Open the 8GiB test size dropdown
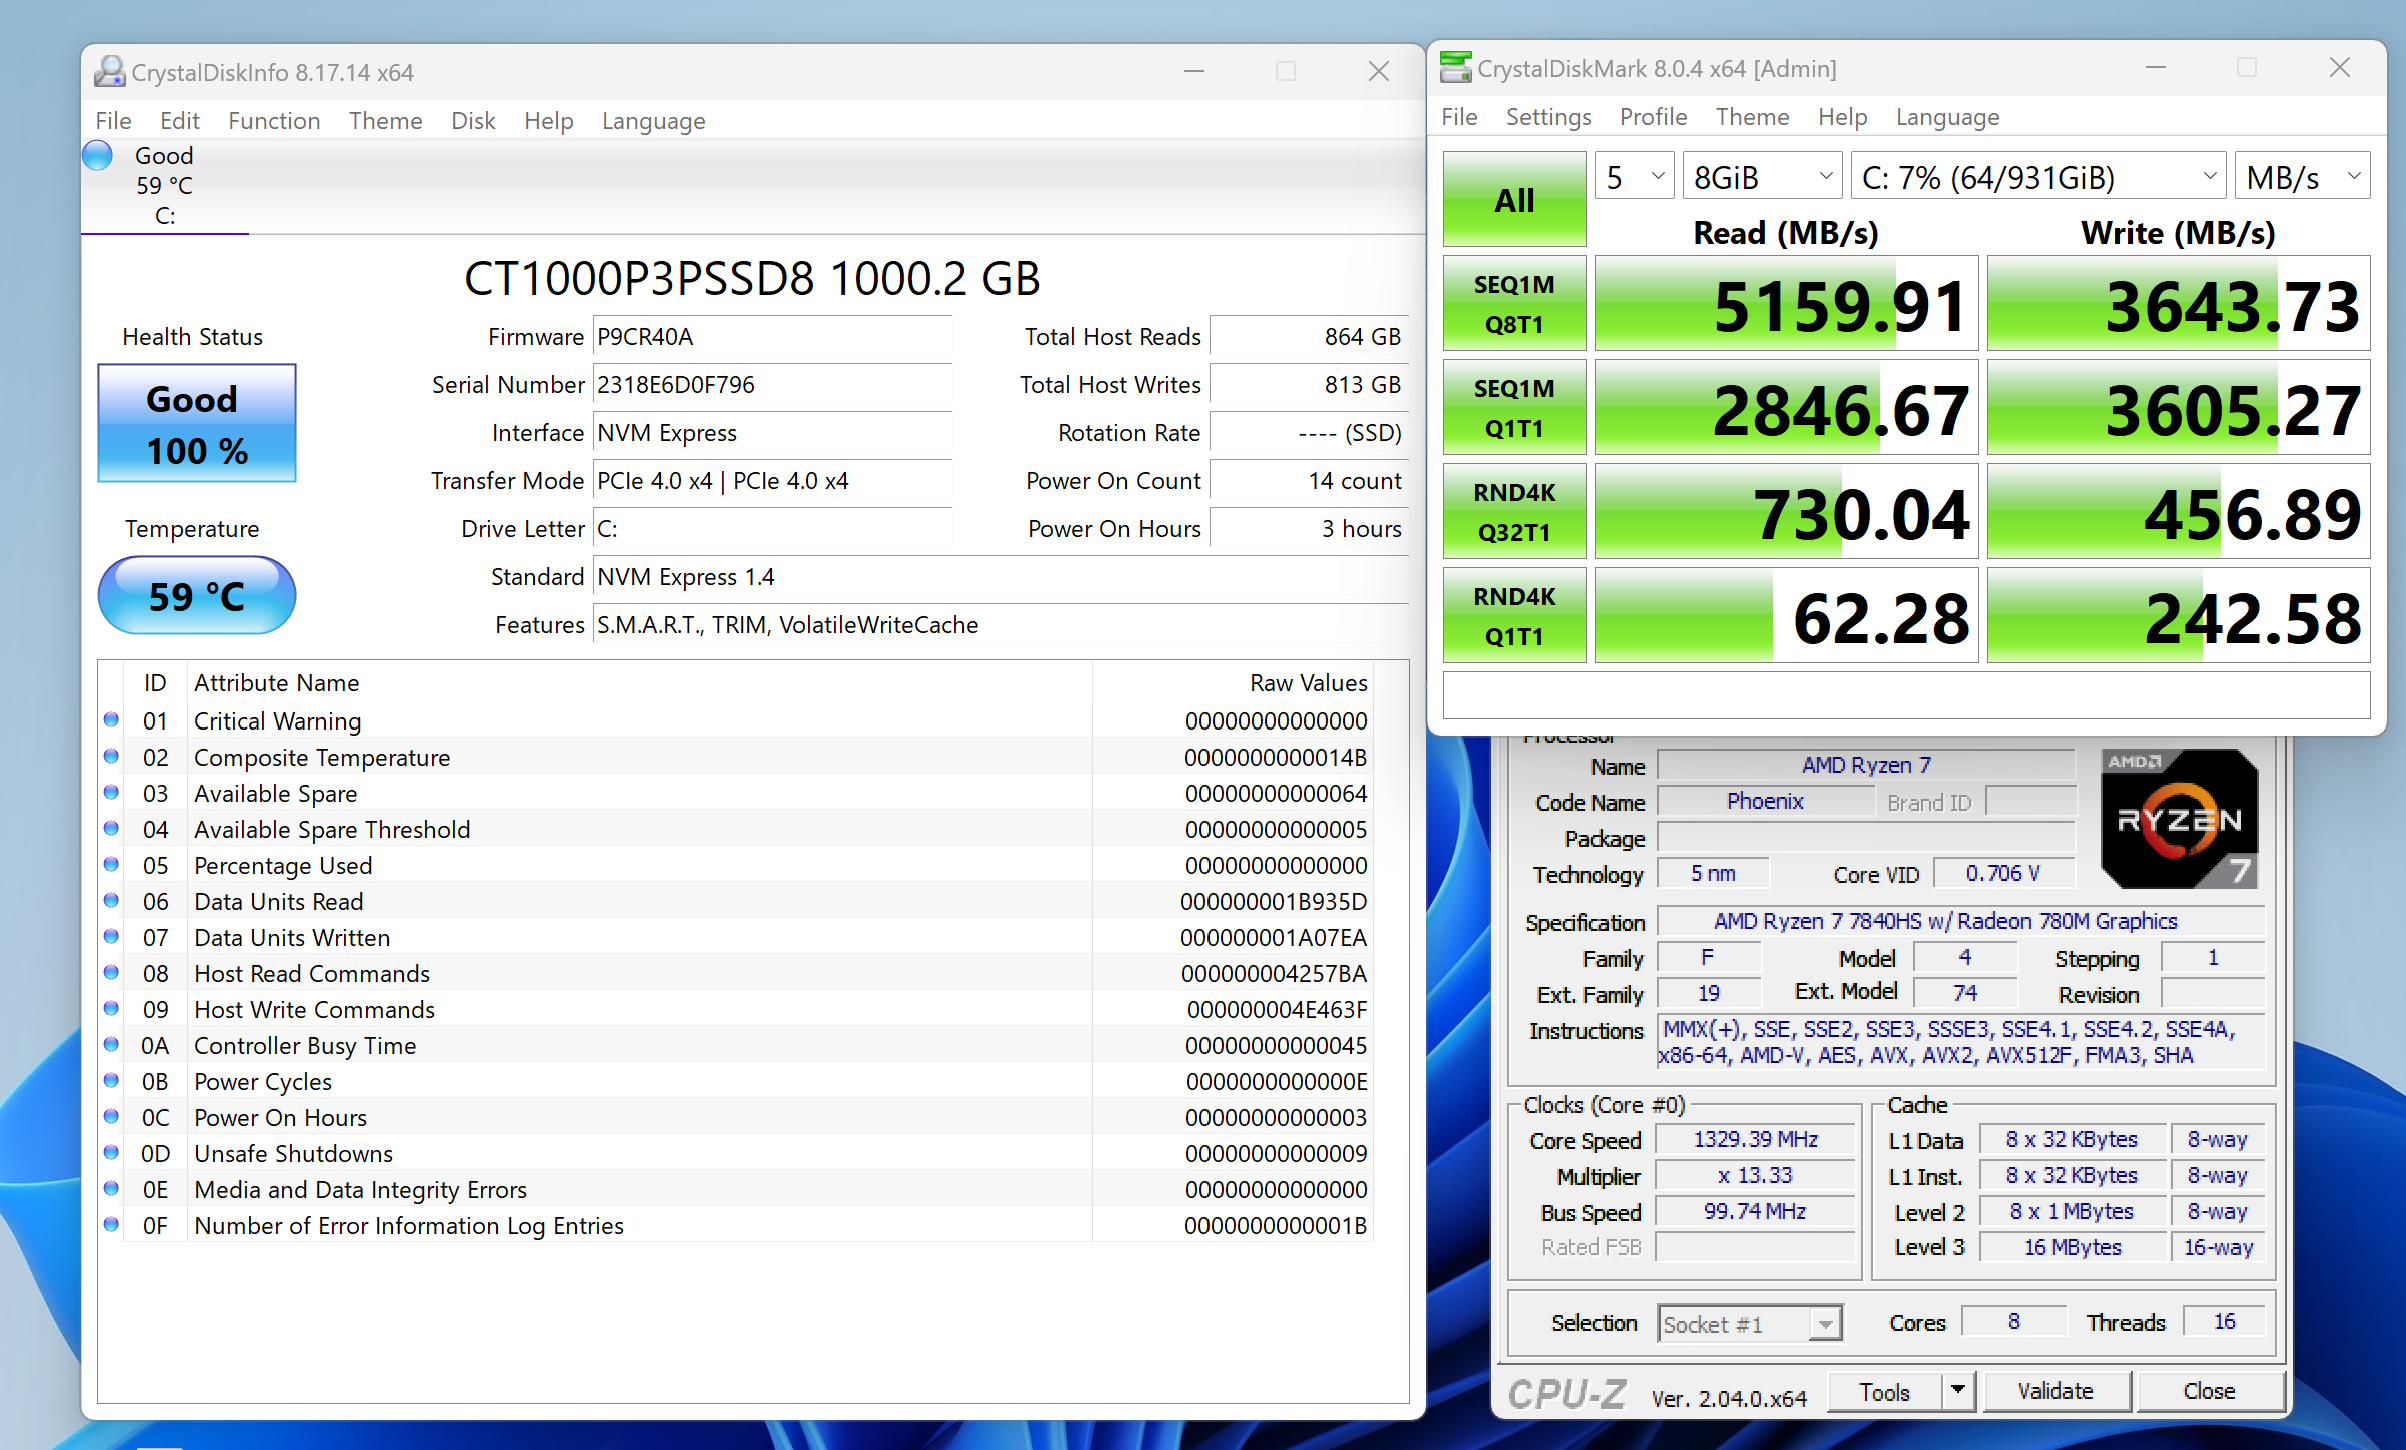2406x1450 pixels. tap(1761, 177)
